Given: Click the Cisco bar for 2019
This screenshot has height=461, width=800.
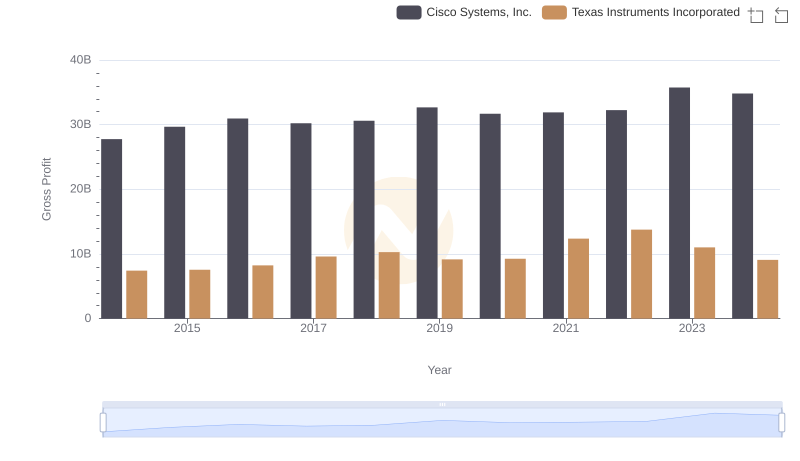Looking at the screenshot, I should coord(427,213).
